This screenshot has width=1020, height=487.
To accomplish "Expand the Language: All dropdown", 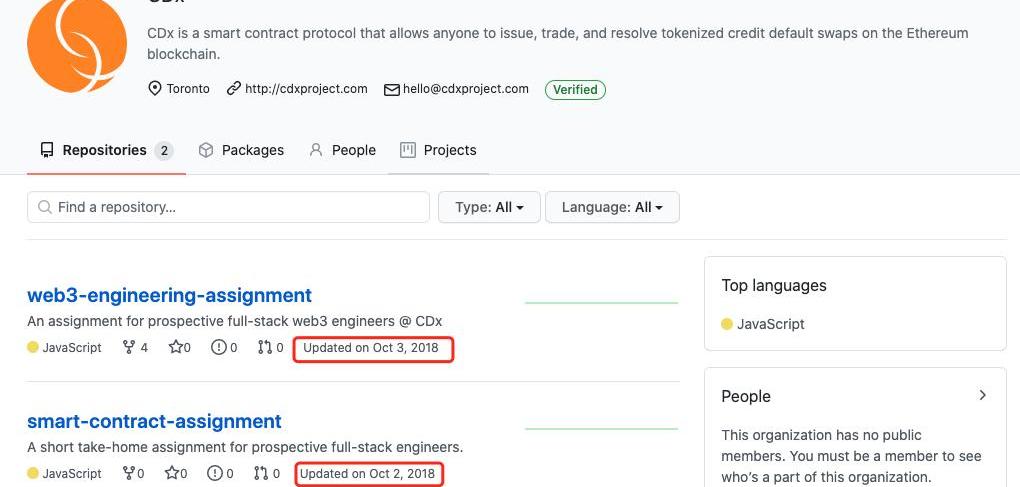I will [x=612, y=207].
